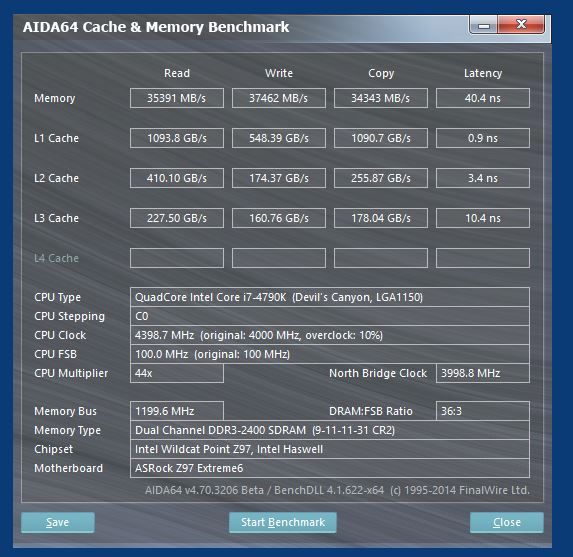Viewport: 573px width, 557px height.
Task: Select Memory Copy value 34343 MB/s
Action: (381, 98)
